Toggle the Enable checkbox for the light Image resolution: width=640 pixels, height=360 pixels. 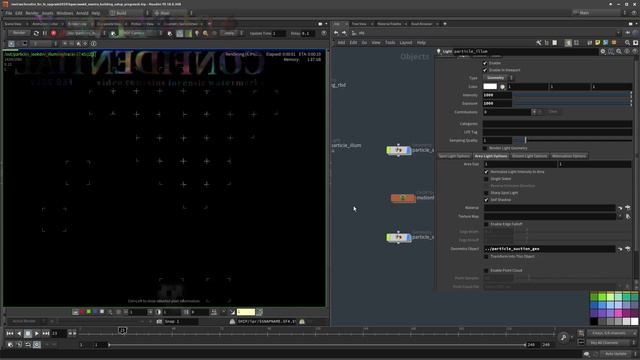tap(485, 63)
